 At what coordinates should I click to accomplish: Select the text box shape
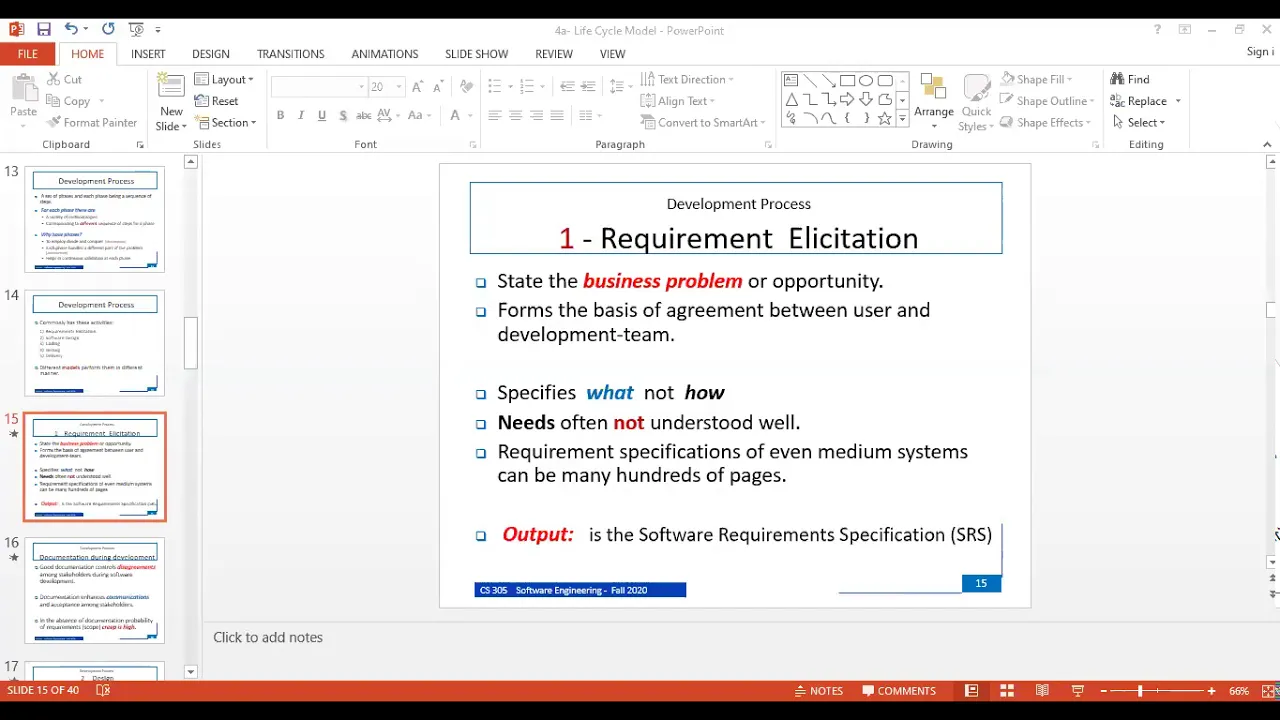pyautogui.click(x=791, y=80)
